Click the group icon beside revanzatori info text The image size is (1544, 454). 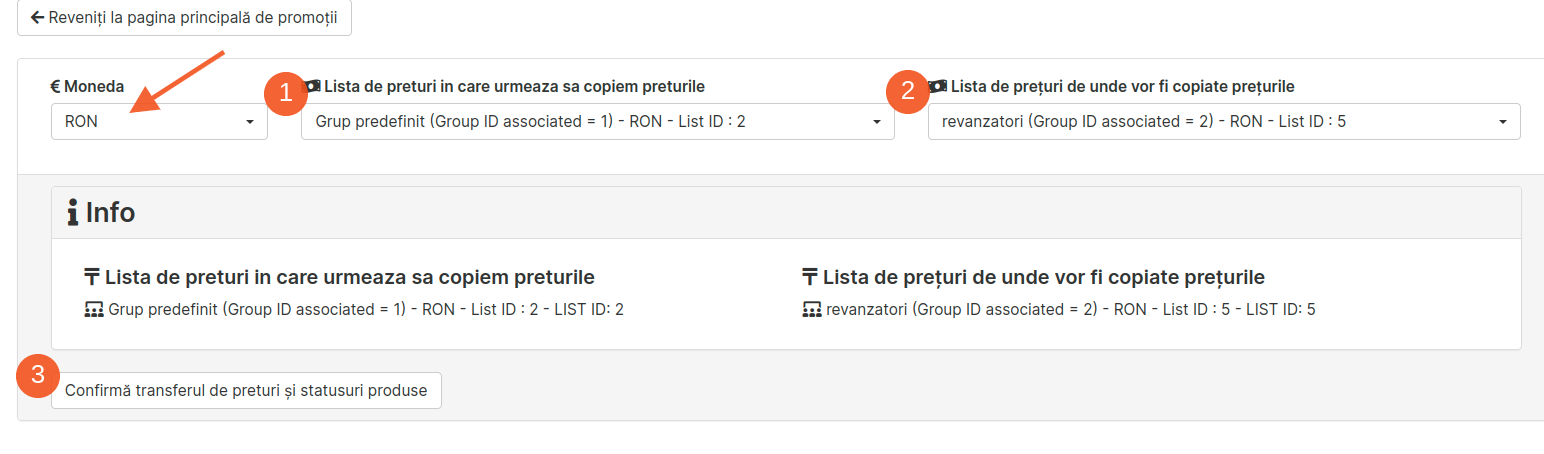click(x=812, y=310)
